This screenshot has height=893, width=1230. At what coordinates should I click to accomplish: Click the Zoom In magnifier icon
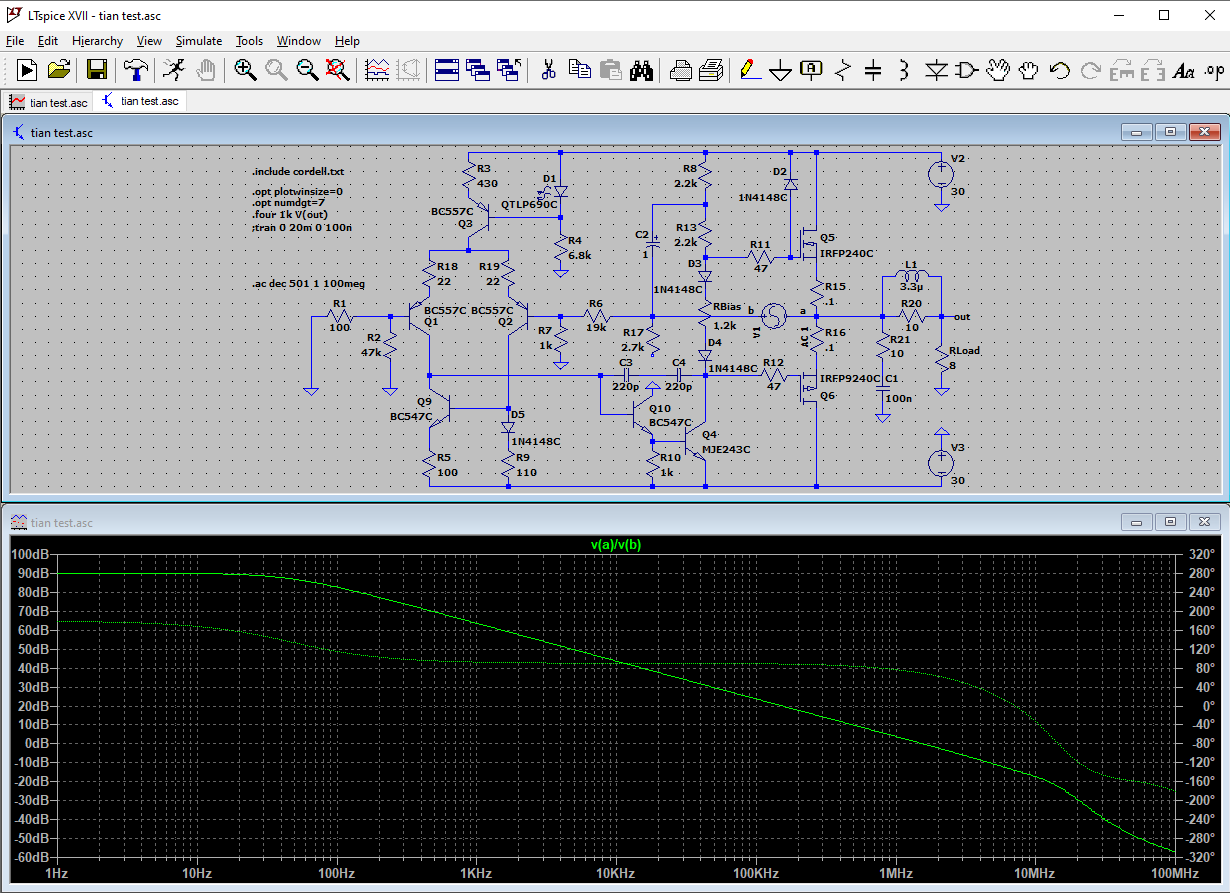click(245, 70)
